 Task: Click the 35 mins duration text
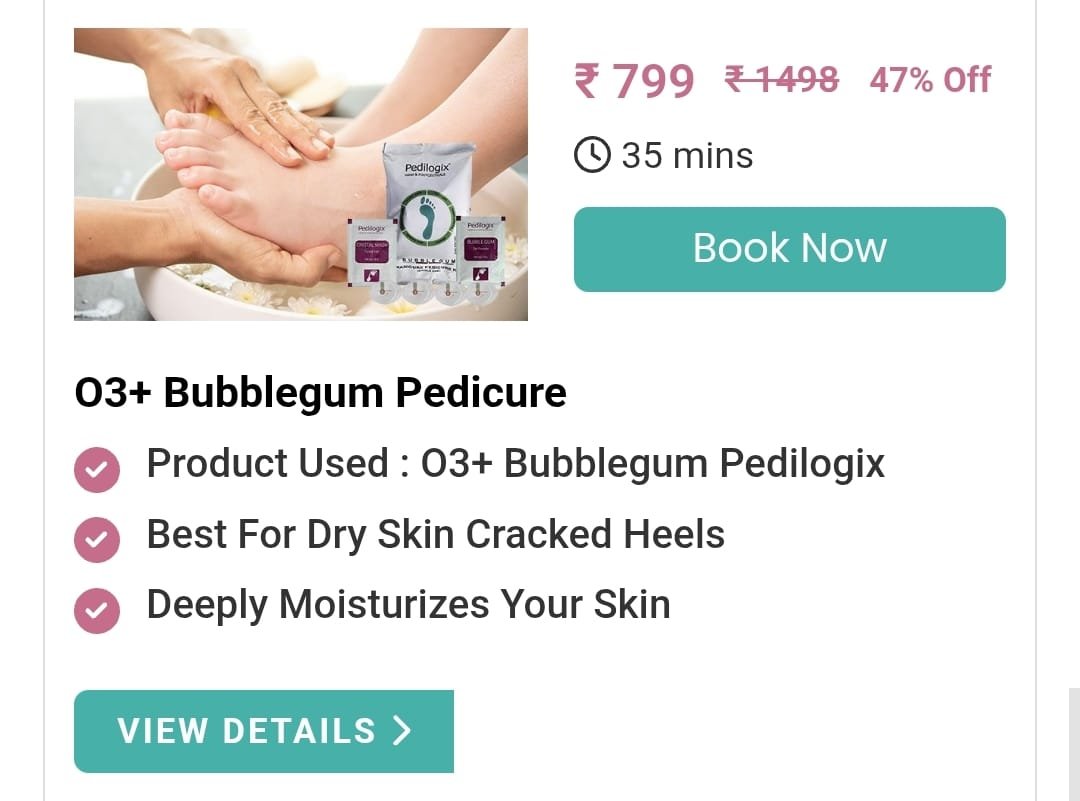point(687,156)
